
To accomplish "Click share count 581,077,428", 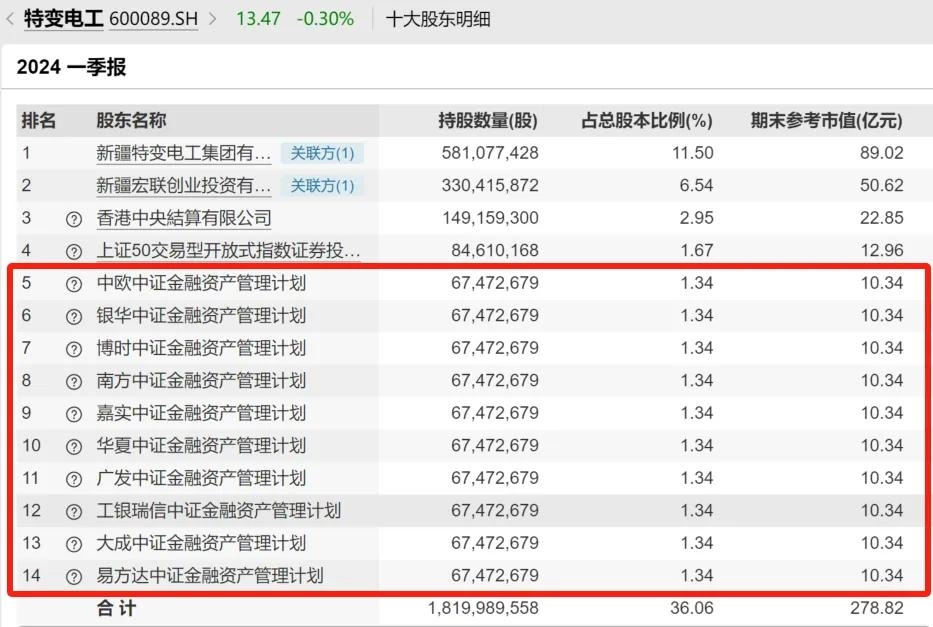I will click(x=490, y=153).
